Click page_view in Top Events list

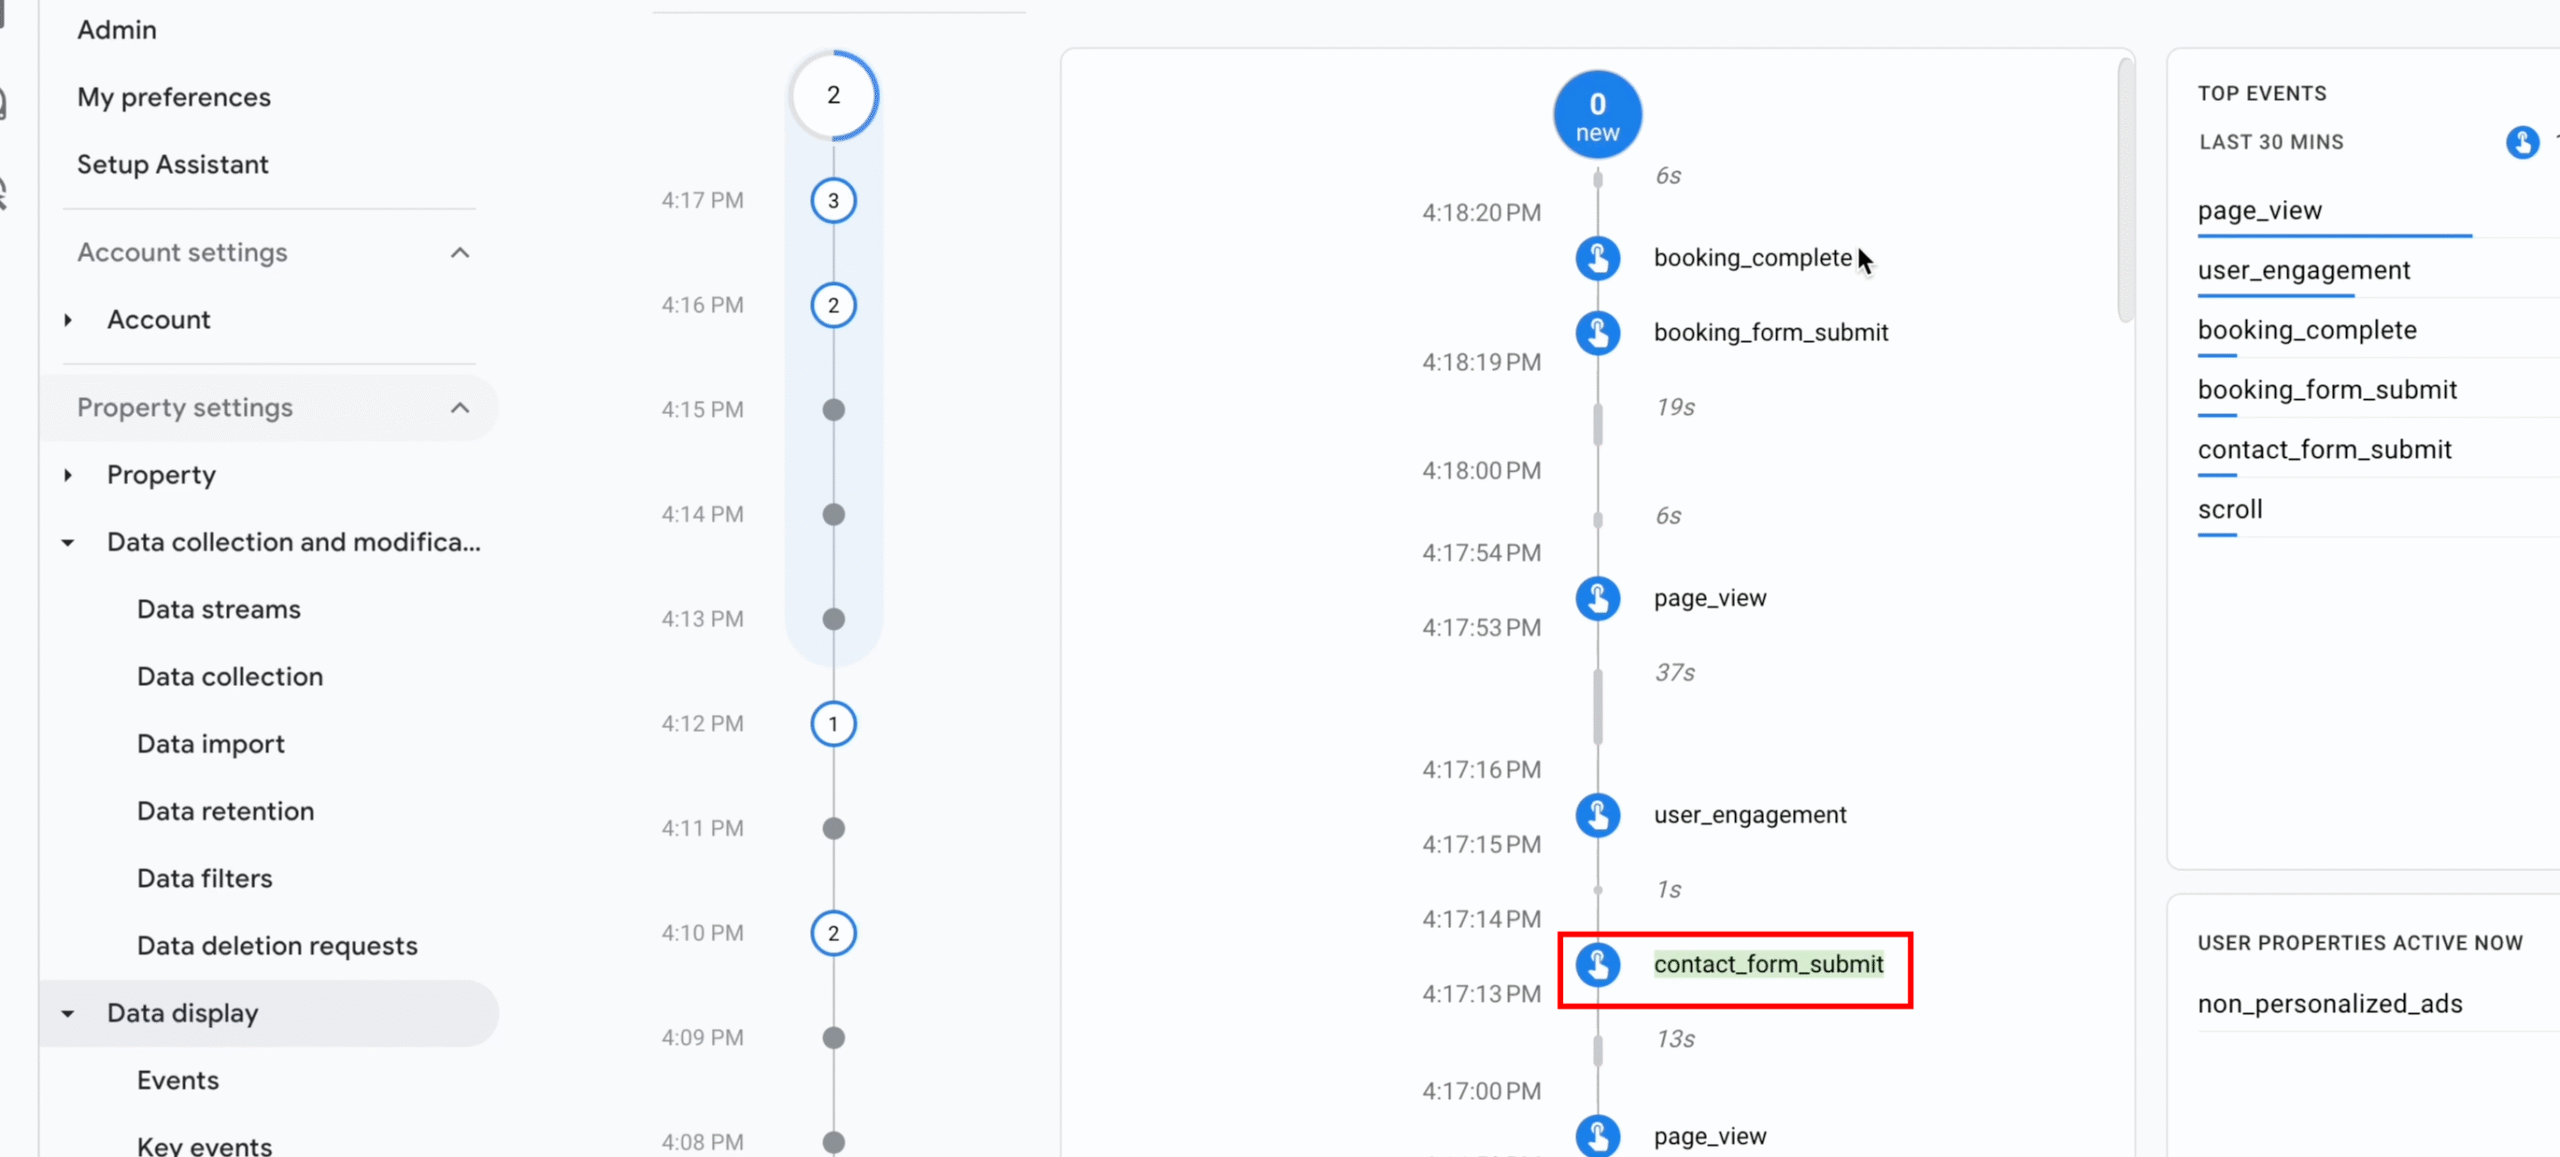2259,211
